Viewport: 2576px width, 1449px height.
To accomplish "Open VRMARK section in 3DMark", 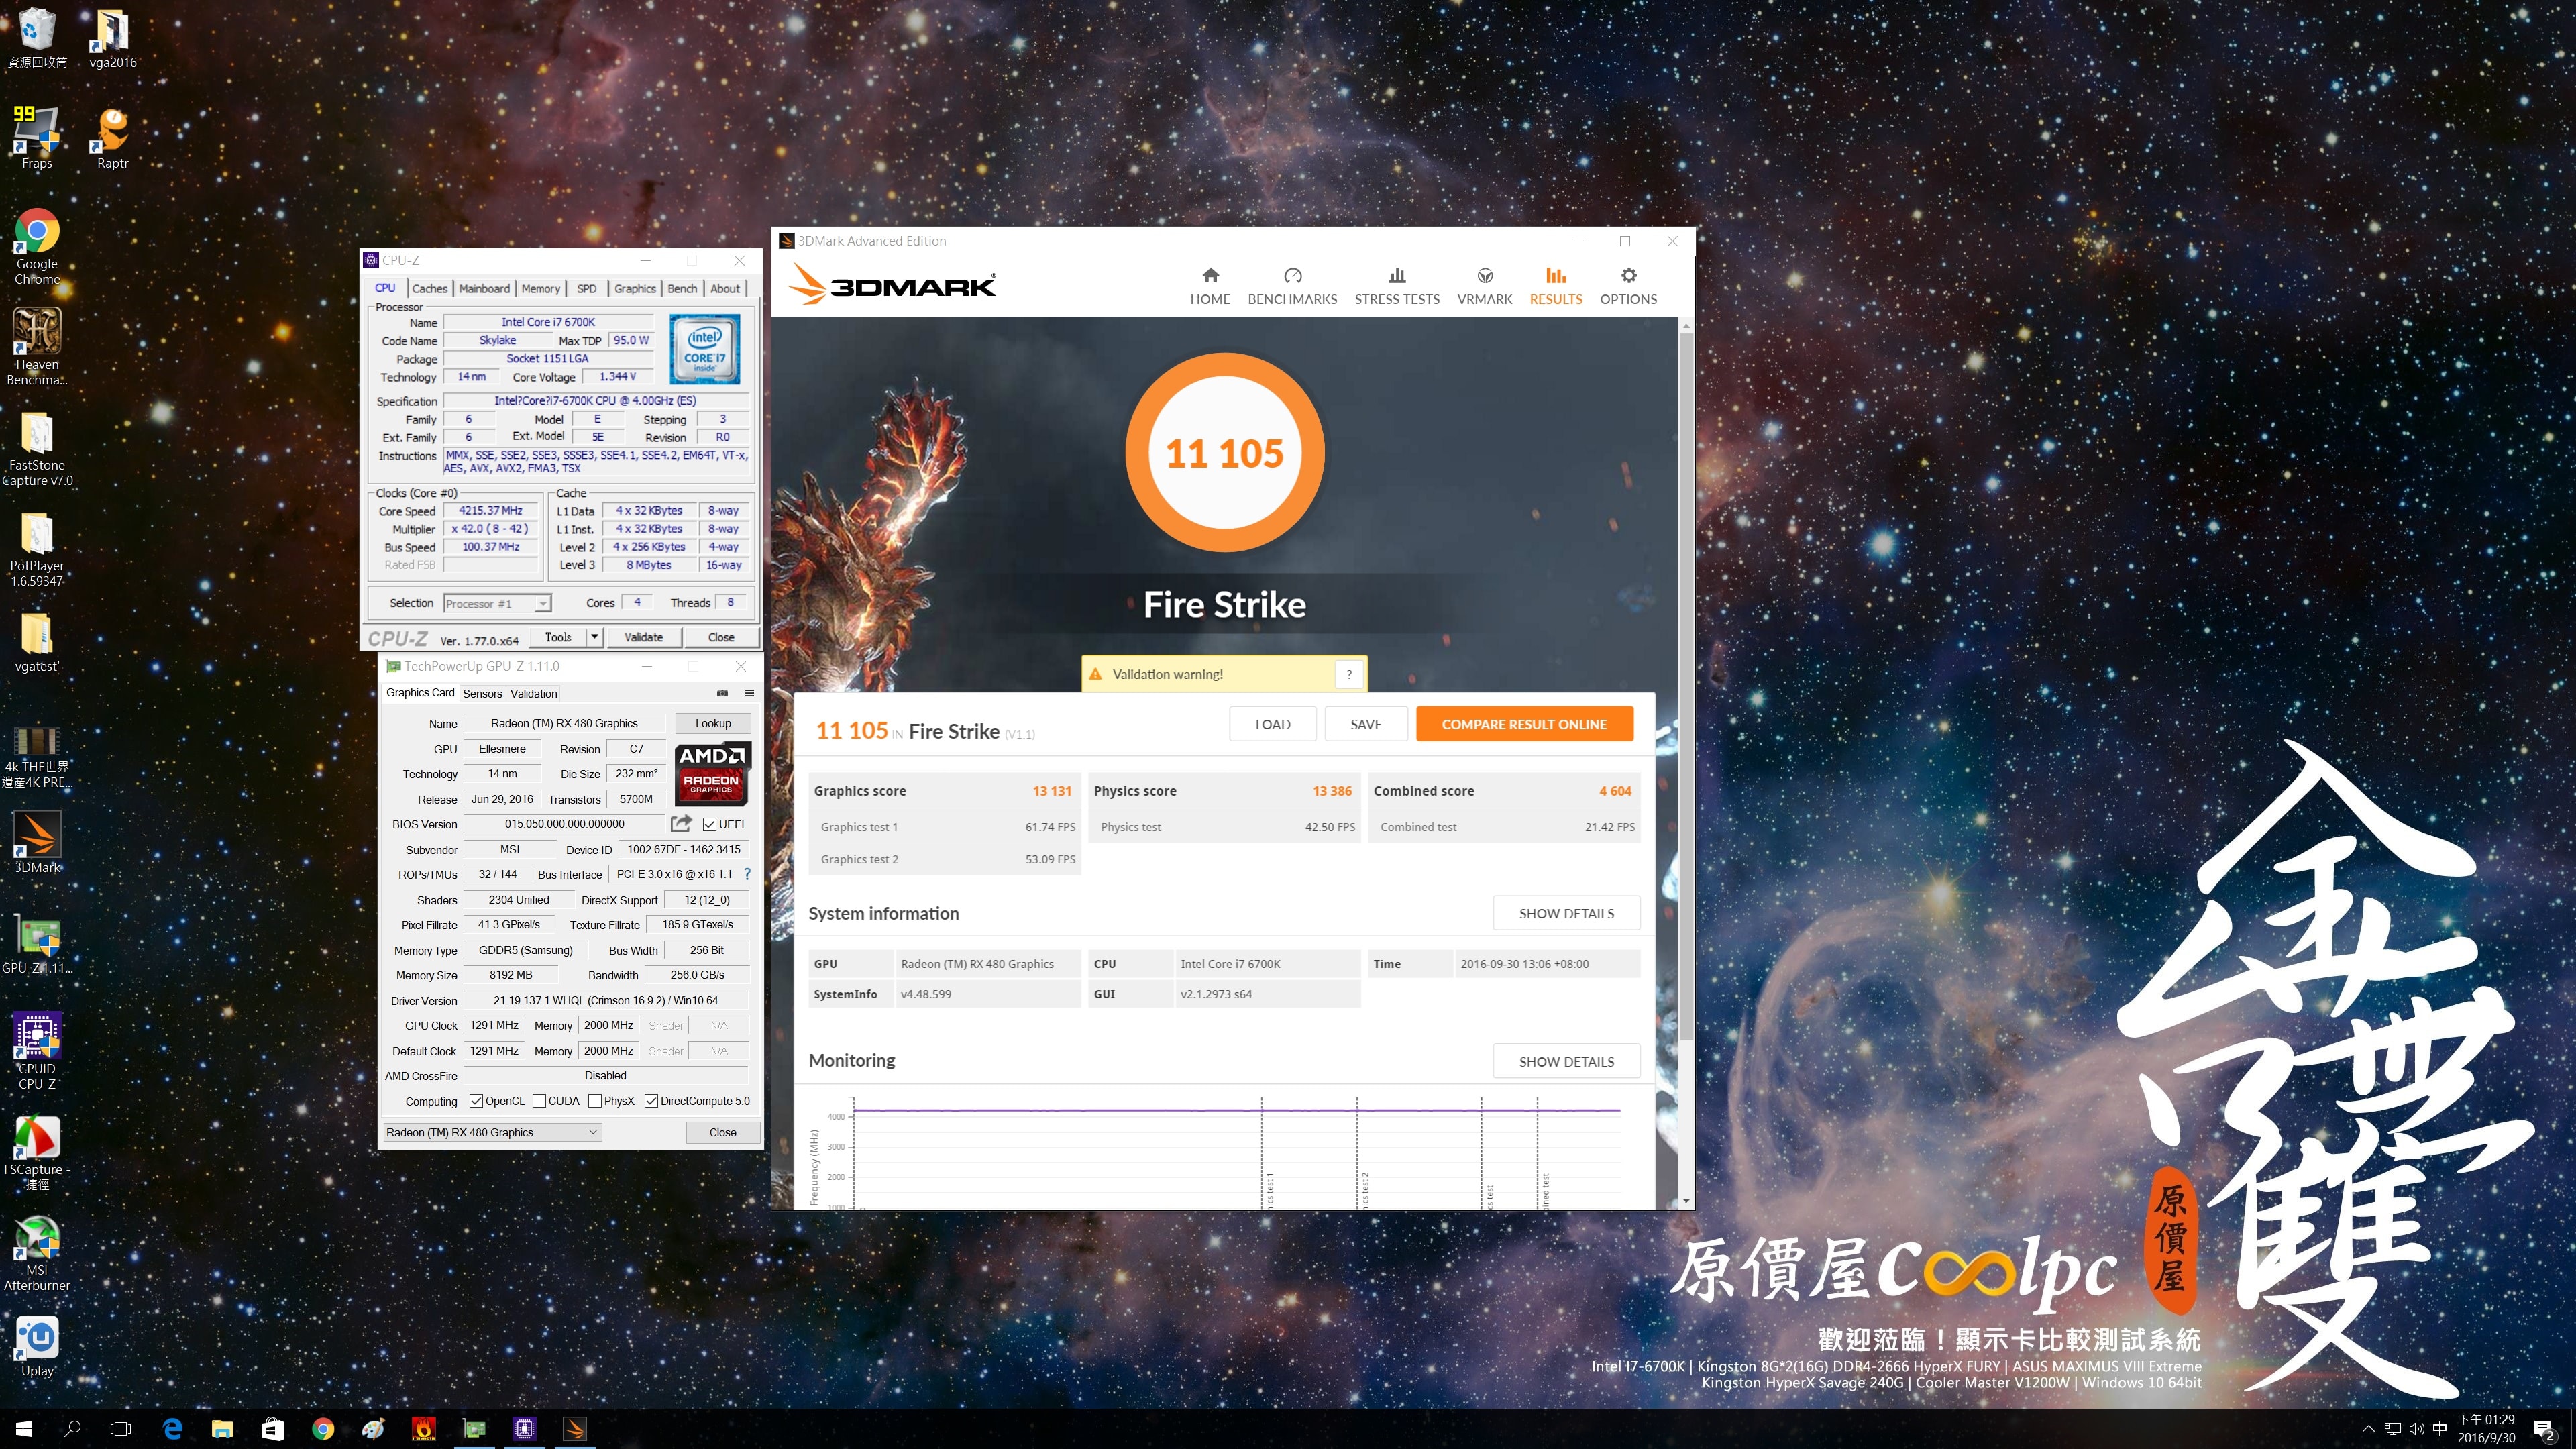I will (x=1484, y=286).
